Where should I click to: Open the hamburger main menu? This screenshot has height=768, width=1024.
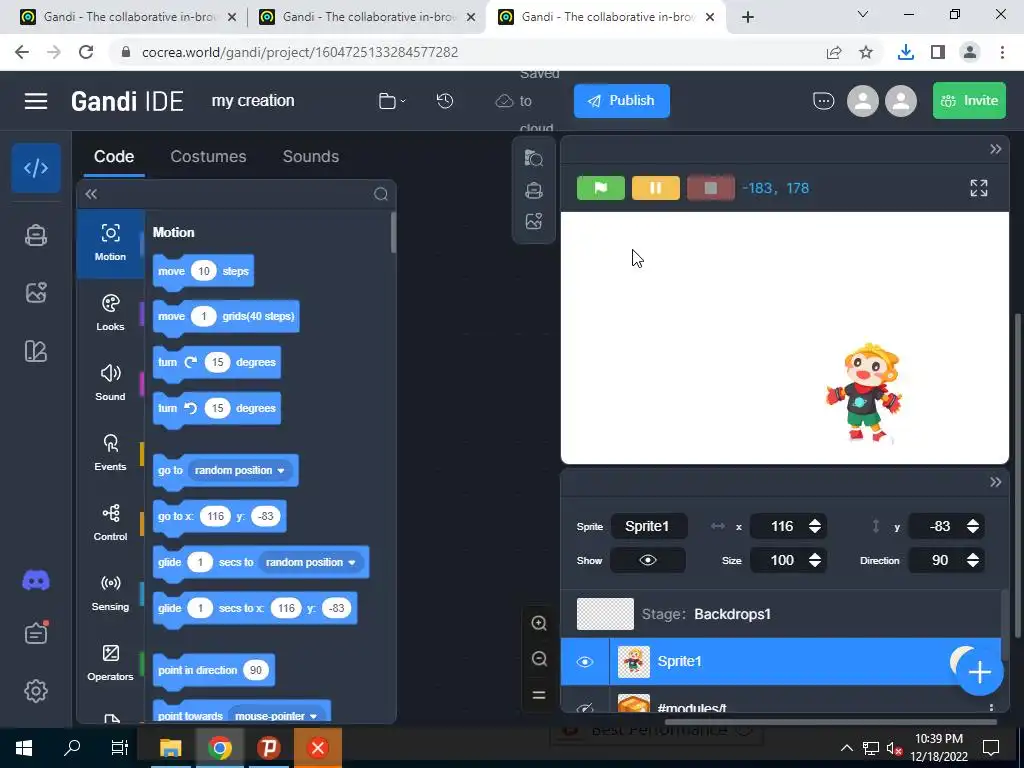coord(36,101)
